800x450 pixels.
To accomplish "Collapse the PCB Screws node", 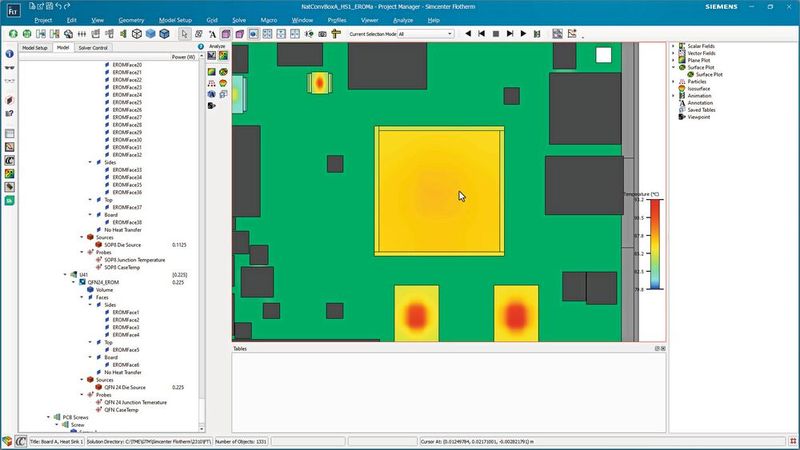I will (49, 417).
